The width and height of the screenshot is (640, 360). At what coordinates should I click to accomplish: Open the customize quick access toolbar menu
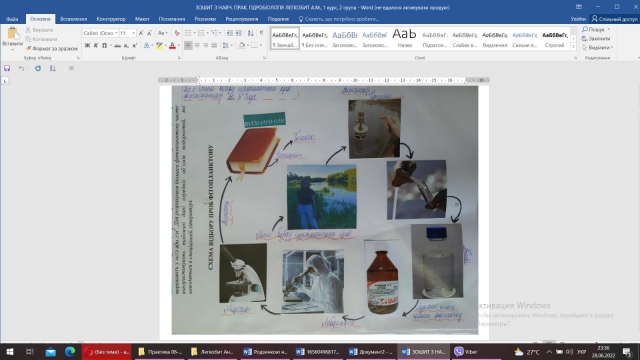[x=71, y=68]
